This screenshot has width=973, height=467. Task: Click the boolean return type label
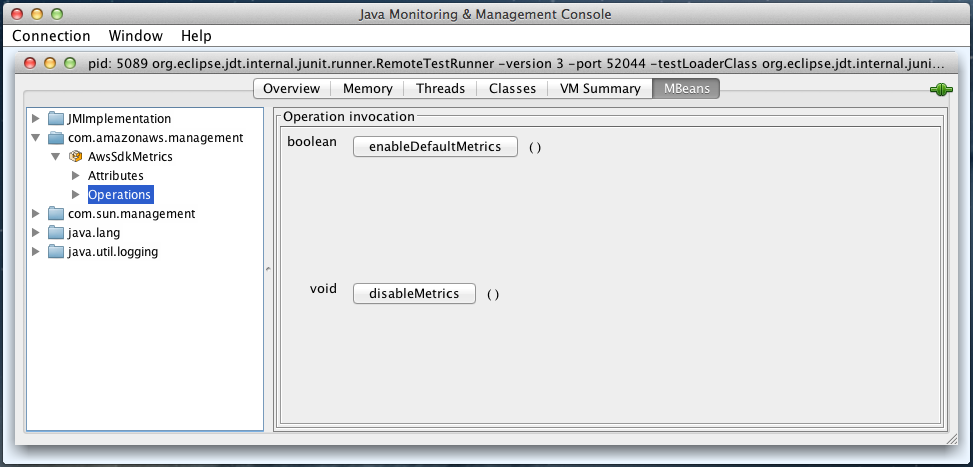pyautogui.click(x=312, y=141)
